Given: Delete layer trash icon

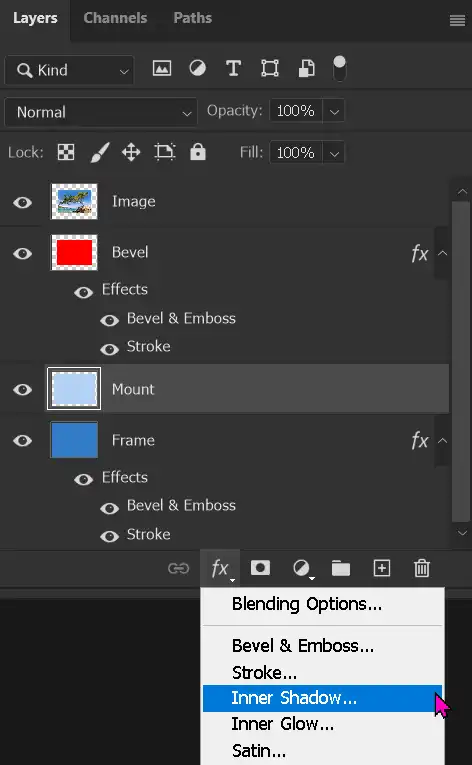Looking at the screenshot, I should 422,568.
